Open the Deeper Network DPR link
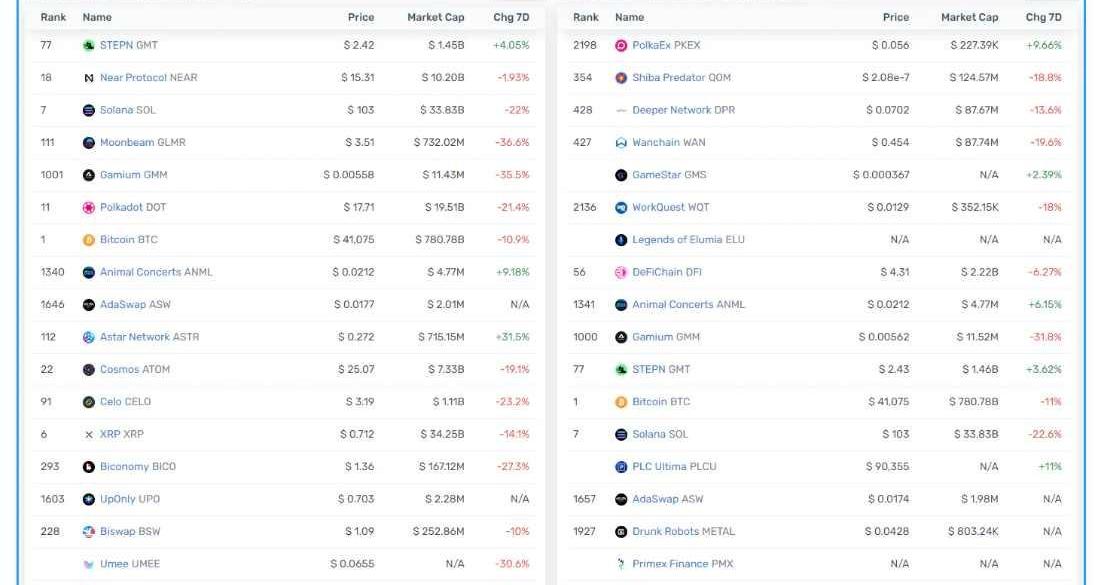Image resolution: width=1096 pixels, height=585 pixels. (683, 110)
